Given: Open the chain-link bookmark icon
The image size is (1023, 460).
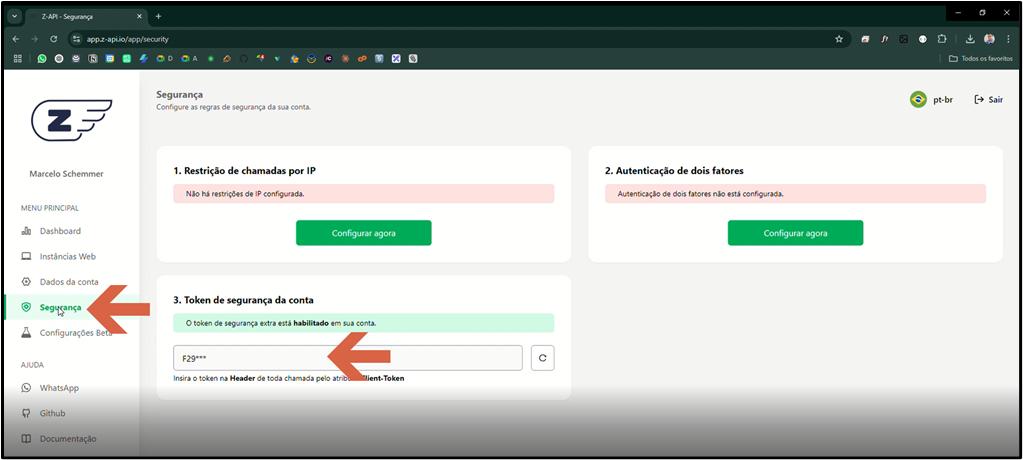Looking at the screenshot, I should click(x=361, y=59).
